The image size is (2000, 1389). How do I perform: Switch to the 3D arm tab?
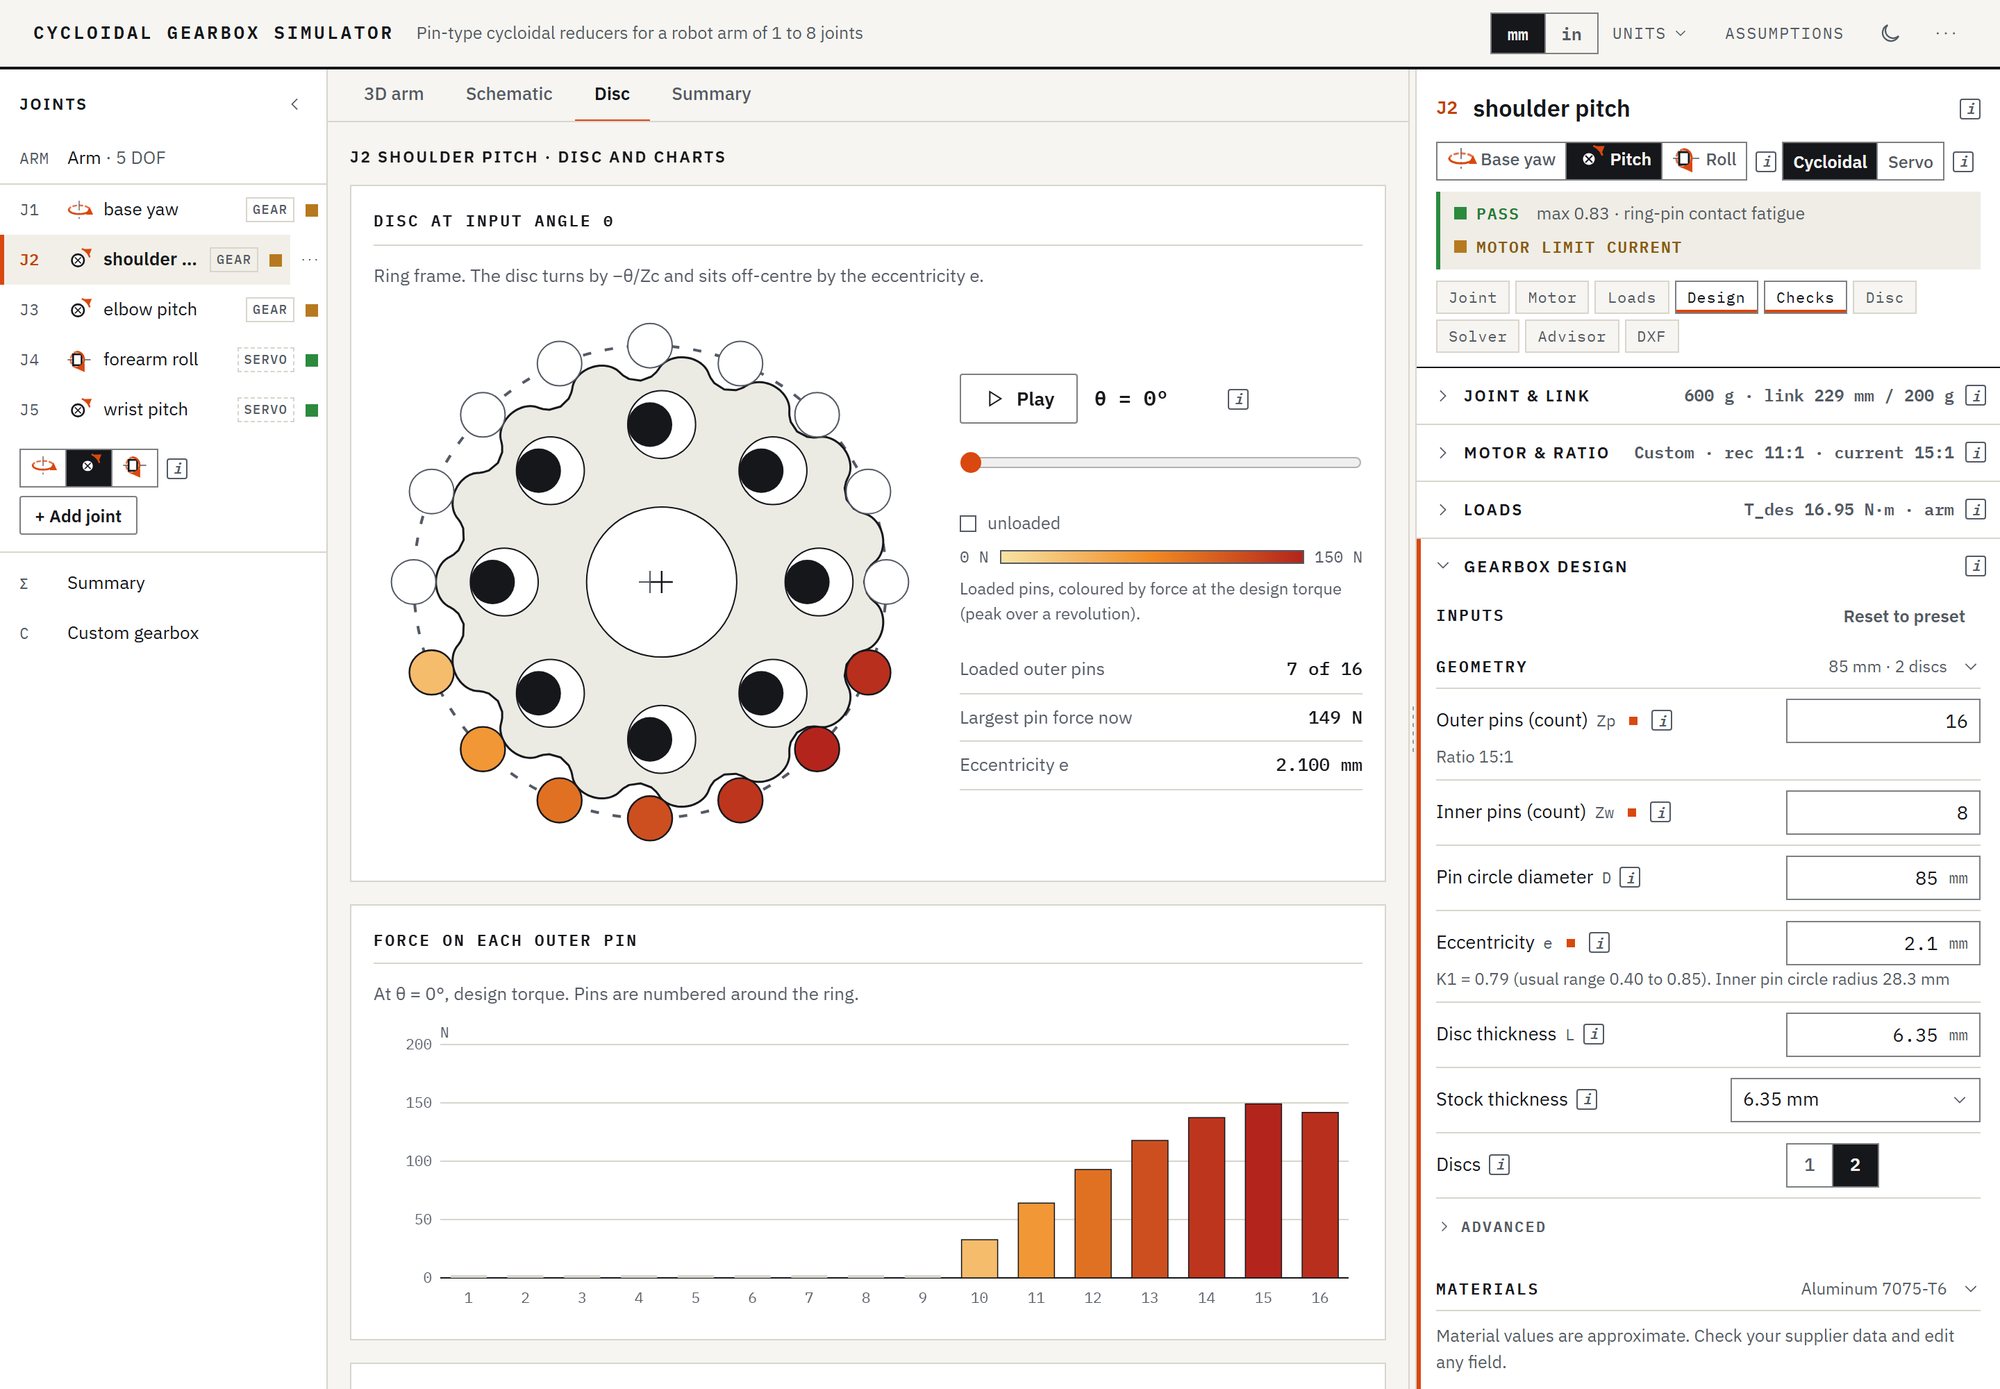click(x=394, y=94)
